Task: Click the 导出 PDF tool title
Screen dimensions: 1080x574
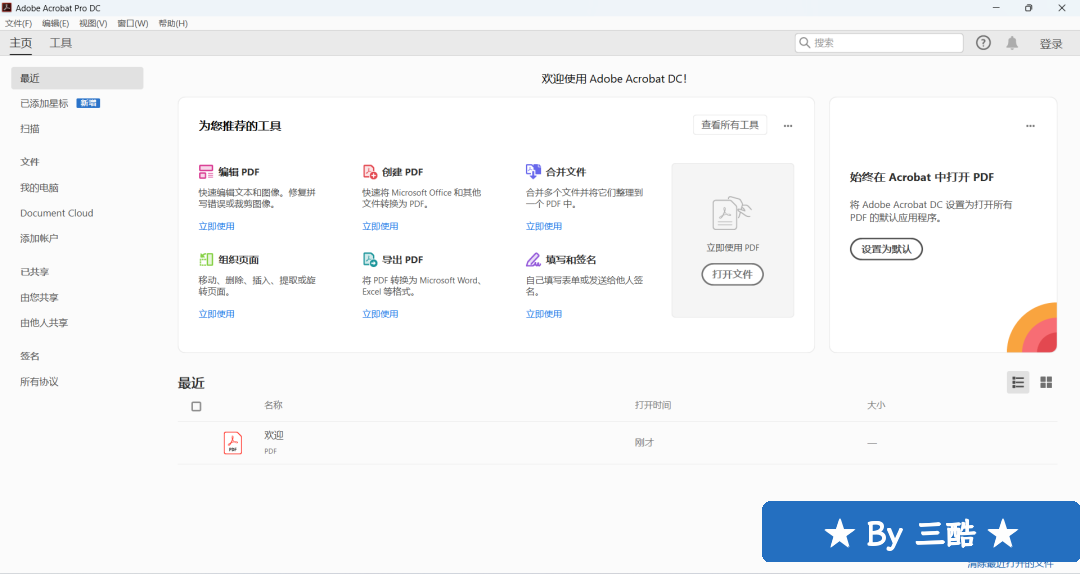Action: coord(403,260)
